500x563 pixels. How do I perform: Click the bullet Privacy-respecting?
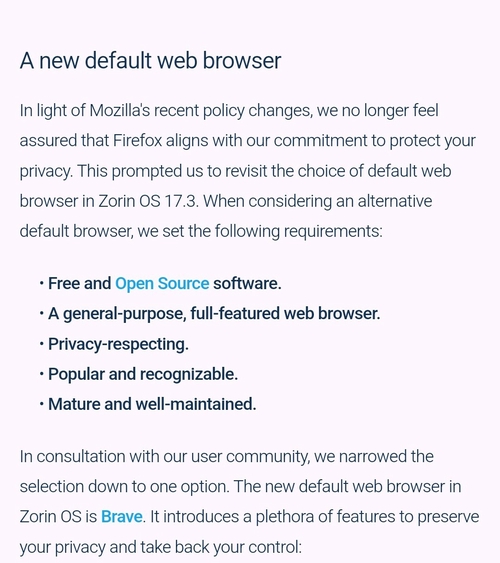(118, 344)
